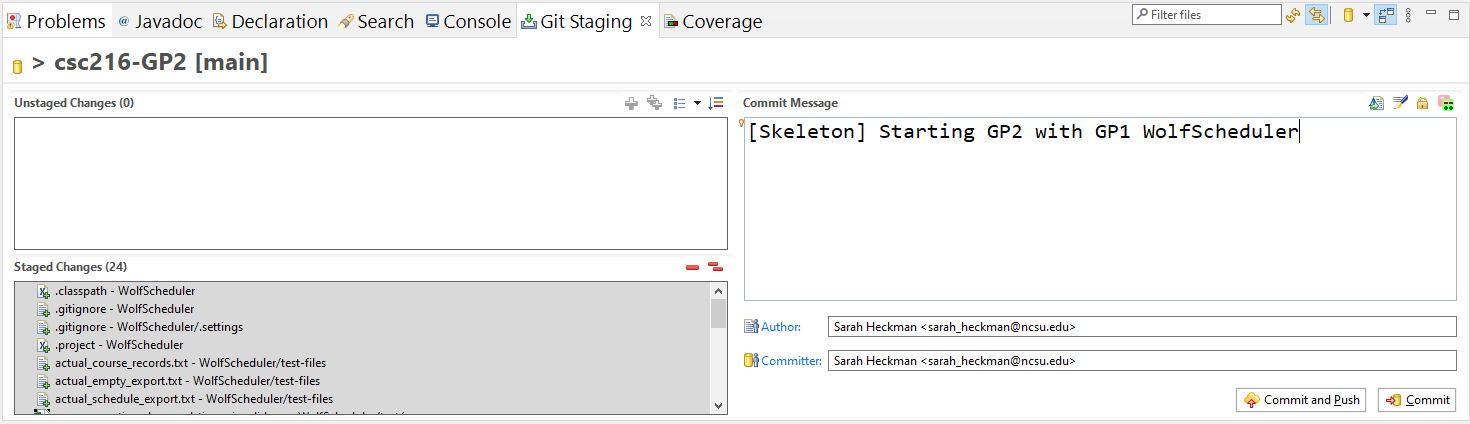Click scroll-up arrow in Staged Changes list
The image size is (1470, 424).
click(x=718, y=291)
